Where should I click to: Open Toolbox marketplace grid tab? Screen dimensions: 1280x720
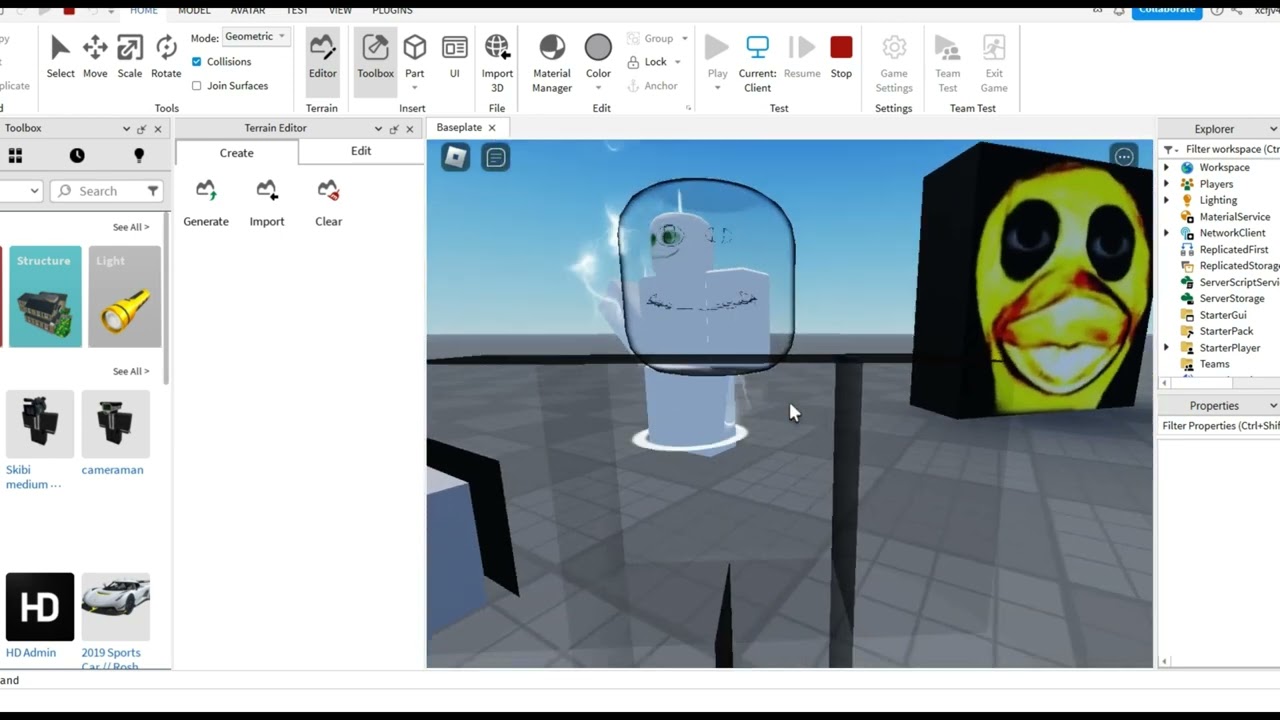[15, 155]
